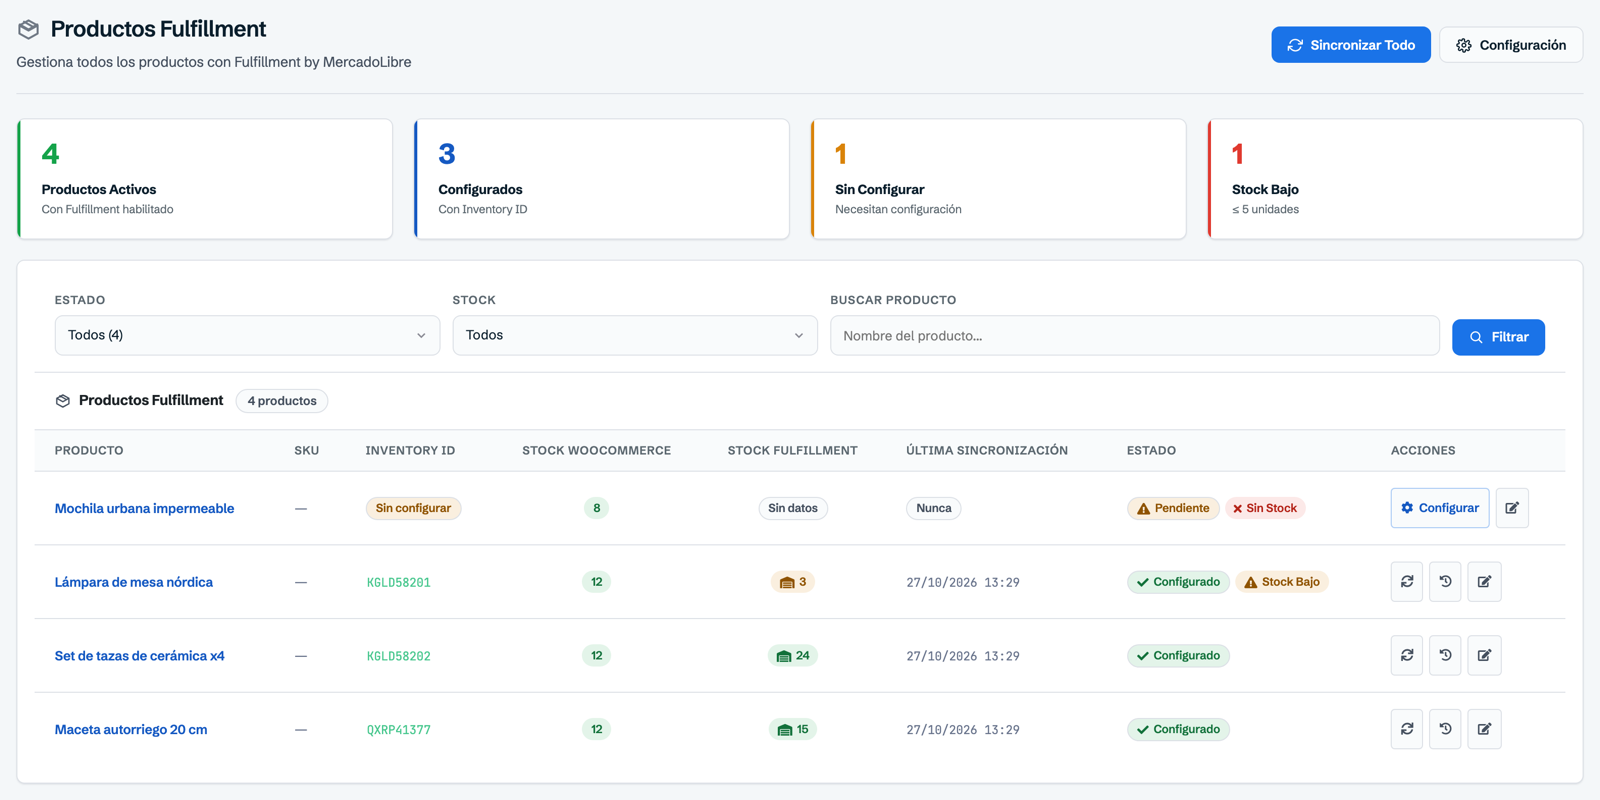Click the Sin Stock status badge

coord(1265,508)
